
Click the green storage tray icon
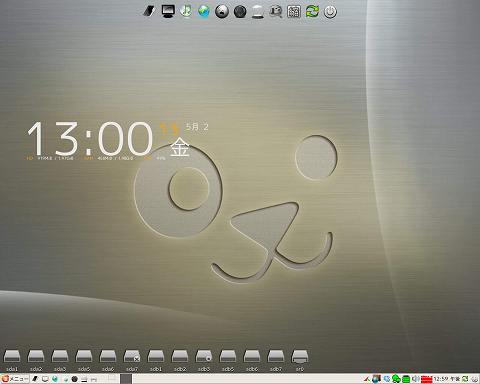pyautogui.click(x=406, y=379)
